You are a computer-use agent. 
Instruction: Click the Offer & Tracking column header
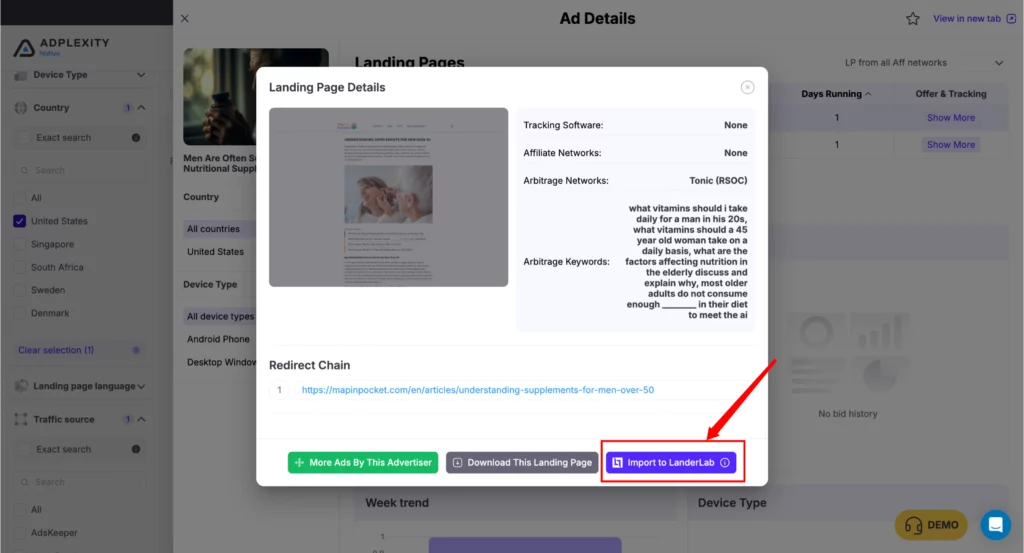point(951,94)
